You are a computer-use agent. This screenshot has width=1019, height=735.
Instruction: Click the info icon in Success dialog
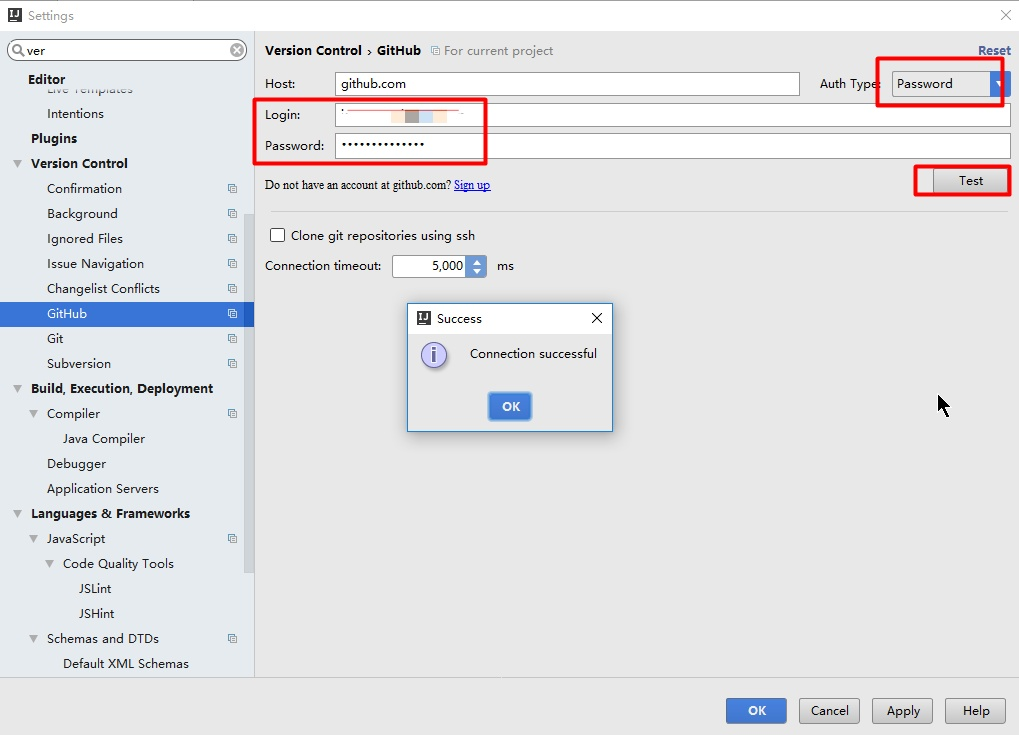(434, 355)
